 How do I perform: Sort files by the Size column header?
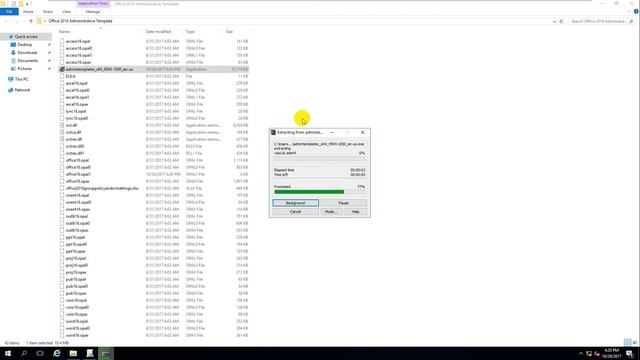(229, 32)
